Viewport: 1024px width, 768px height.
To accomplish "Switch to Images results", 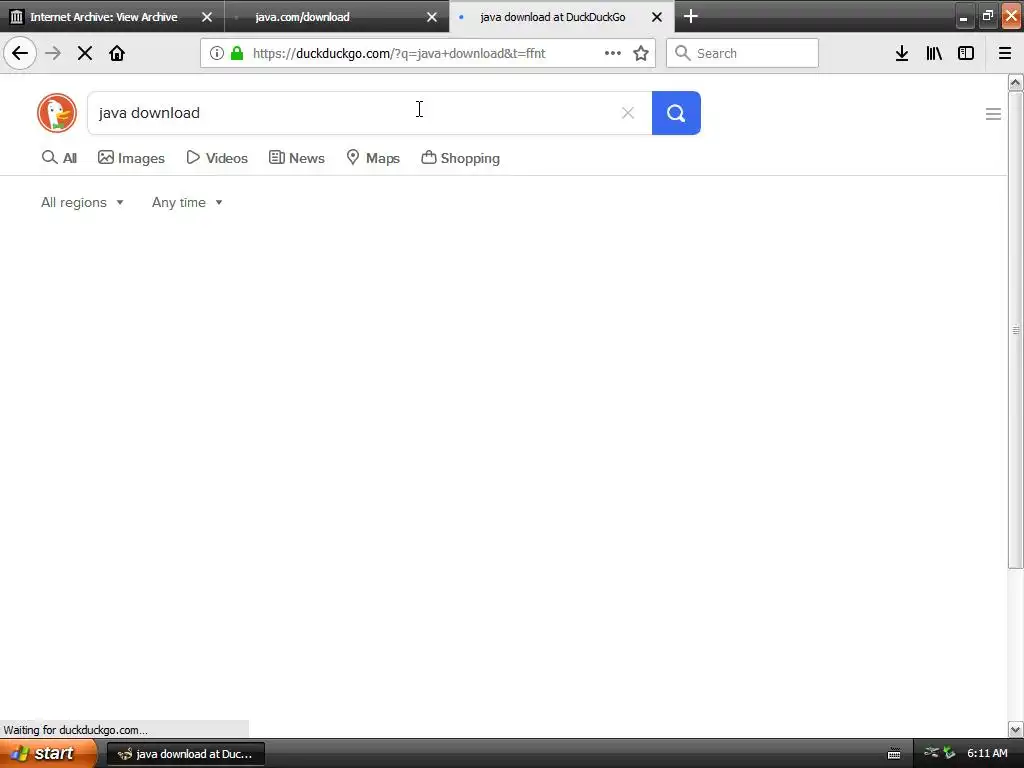I will click(x=131, y=158).
